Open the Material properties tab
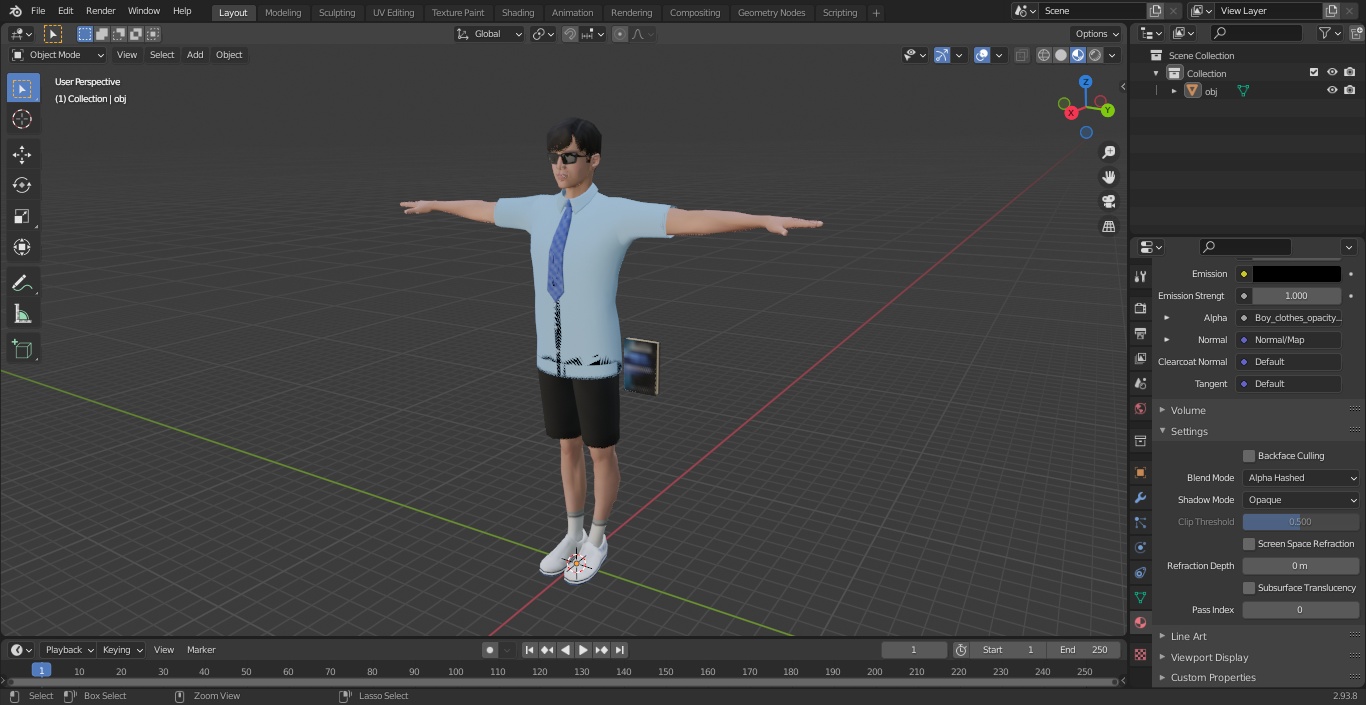The width and height of the screenshot is (1366, 705). click(x=1140, y=622)
